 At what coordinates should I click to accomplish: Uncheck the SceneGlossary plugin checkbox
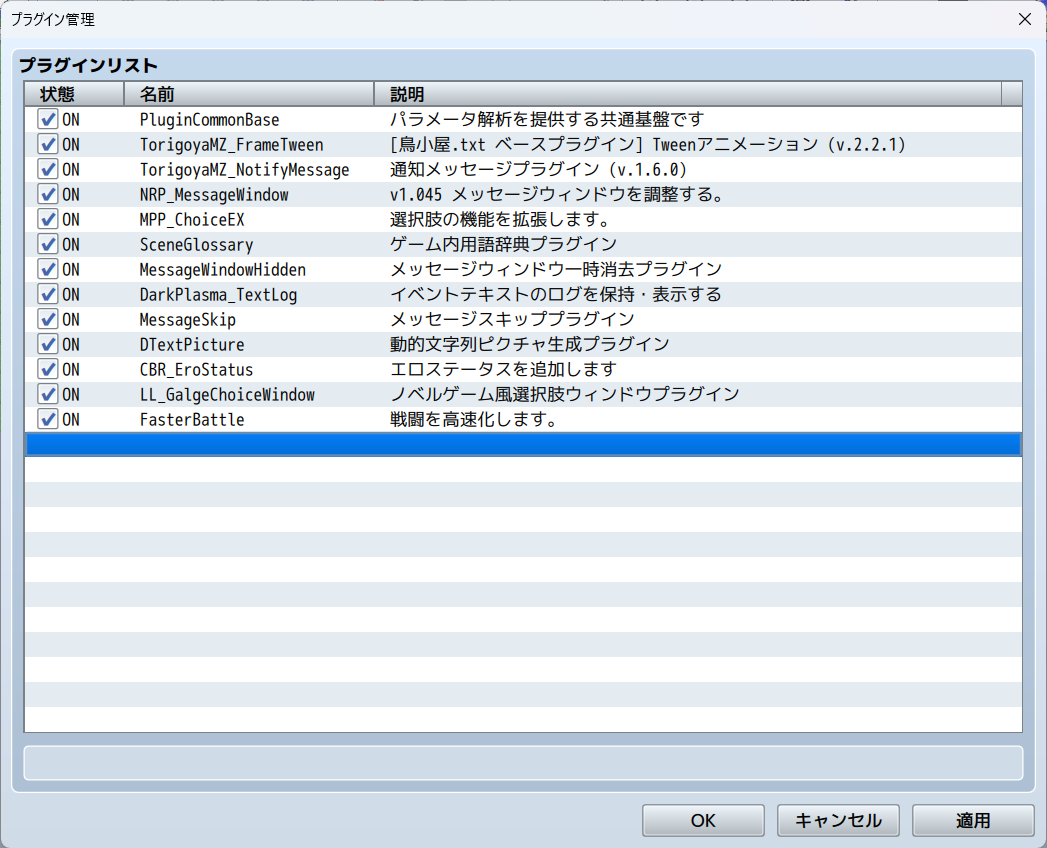coord(48,244)
